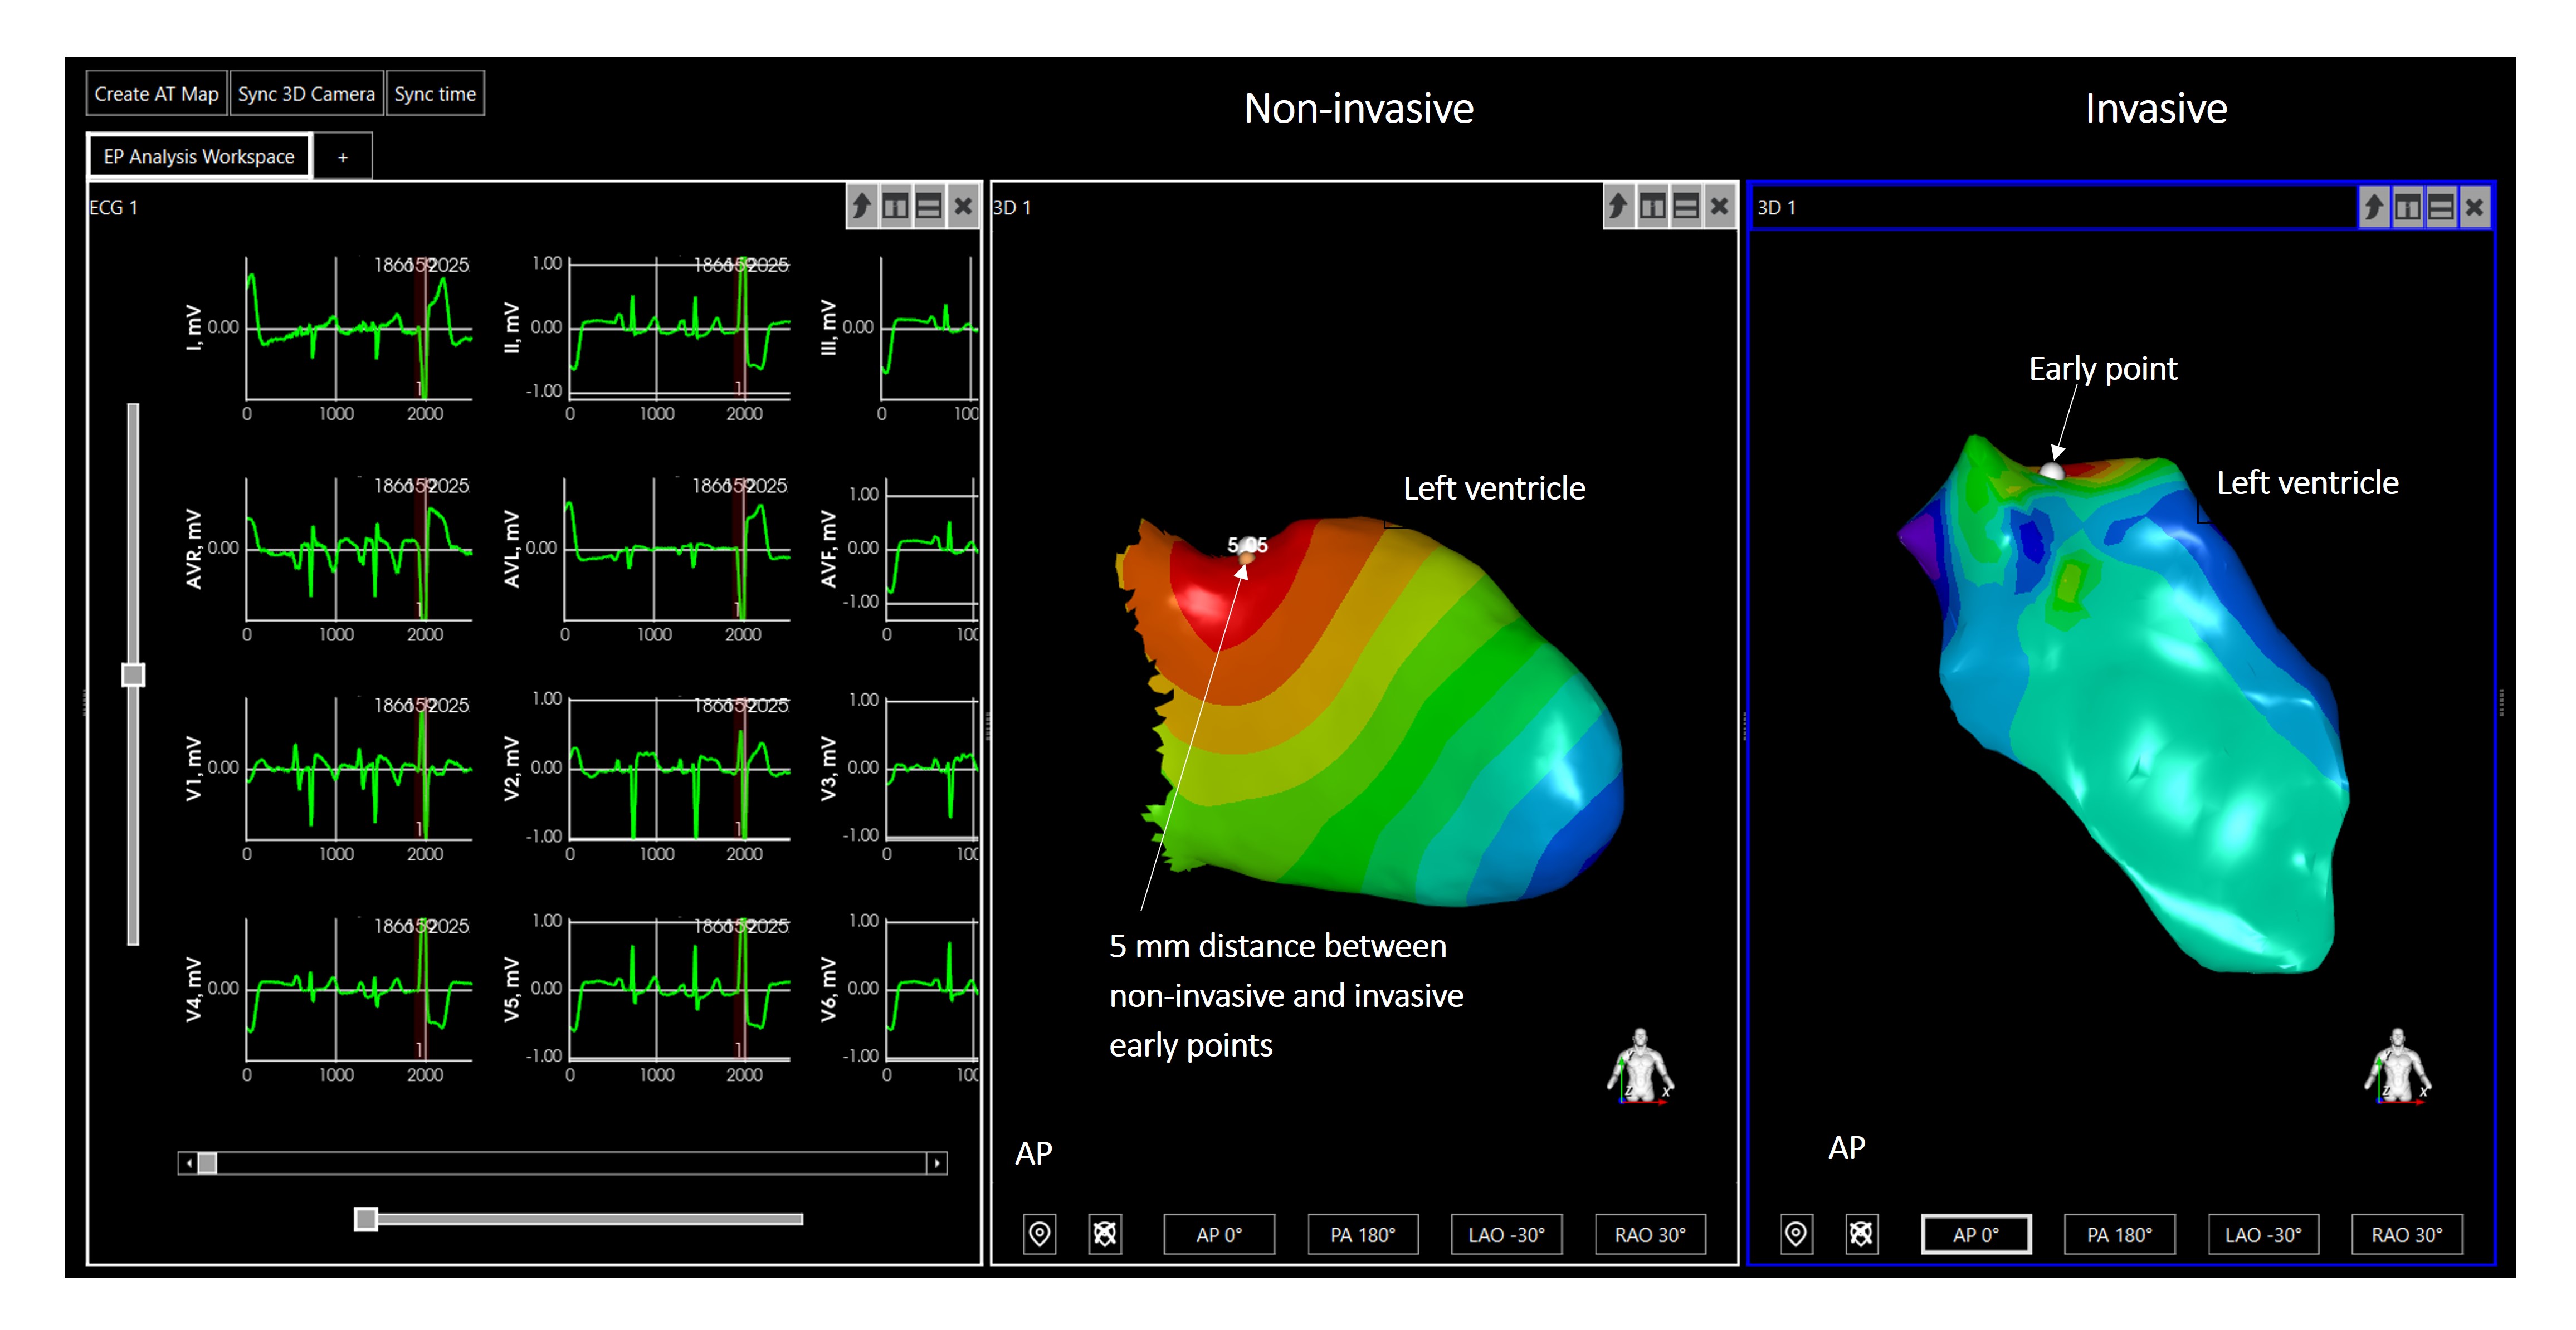Click the crossed-out torso icon in Invasive panel
The width and height of the screenshot is (2576, 1330).
pyautogui.click(x=1861, y=1234)
